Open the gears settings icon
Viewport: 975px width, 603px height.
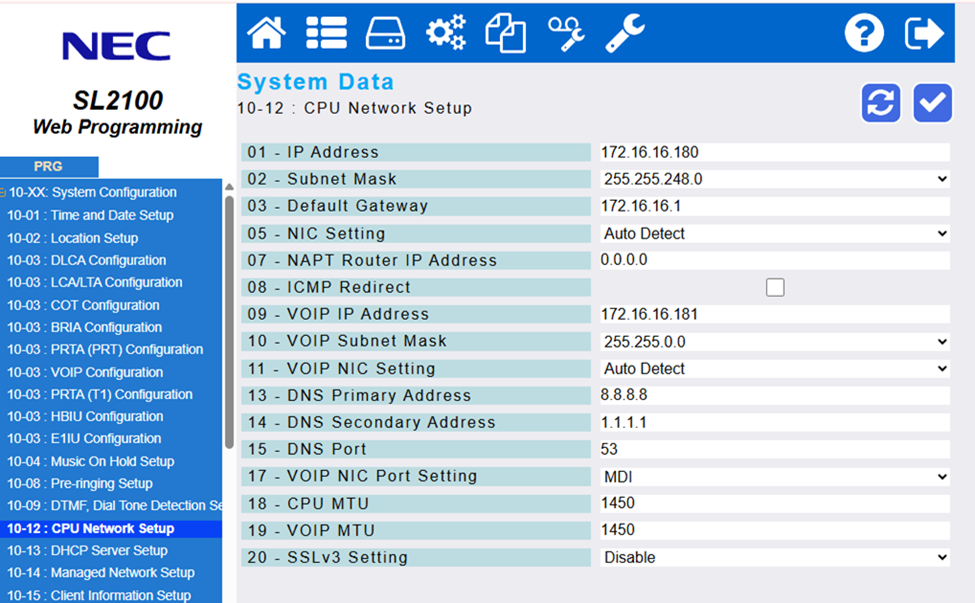point(445,33)
